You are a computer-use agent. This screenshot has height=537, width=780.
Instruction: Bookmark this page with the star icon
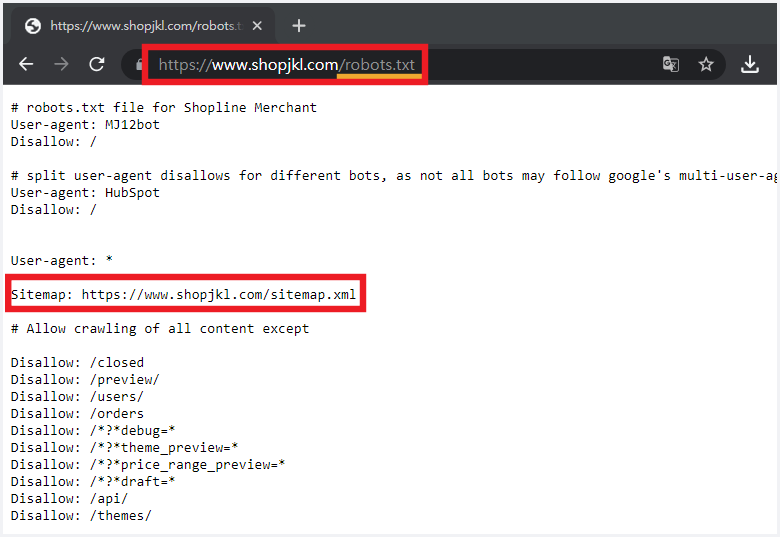[x=706, y=64]
